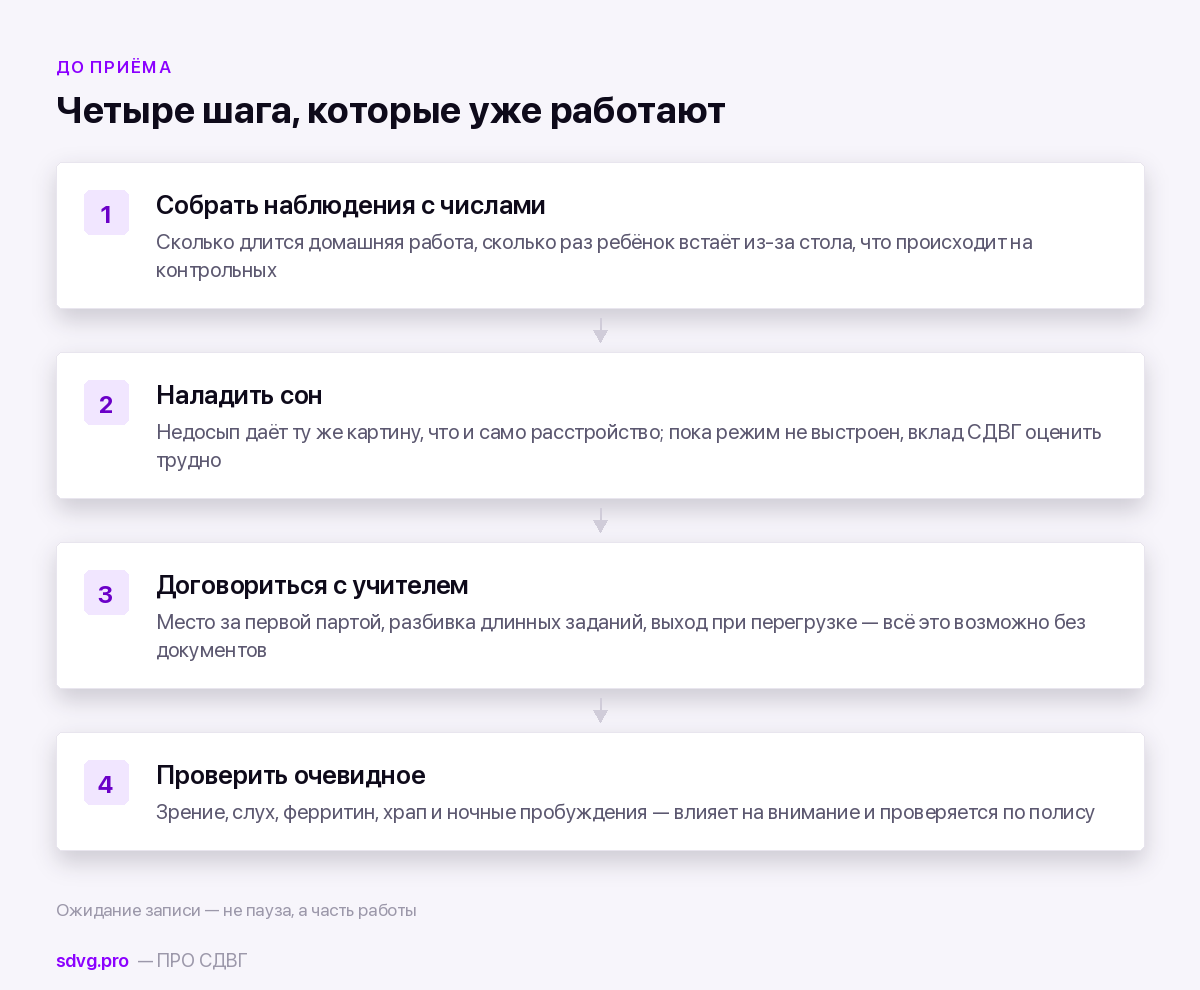Click description starting 'Сколько длится домашняя работа'
This screenshot has height=990, width=1200.
pyautogui.click(x=594, y=256)
